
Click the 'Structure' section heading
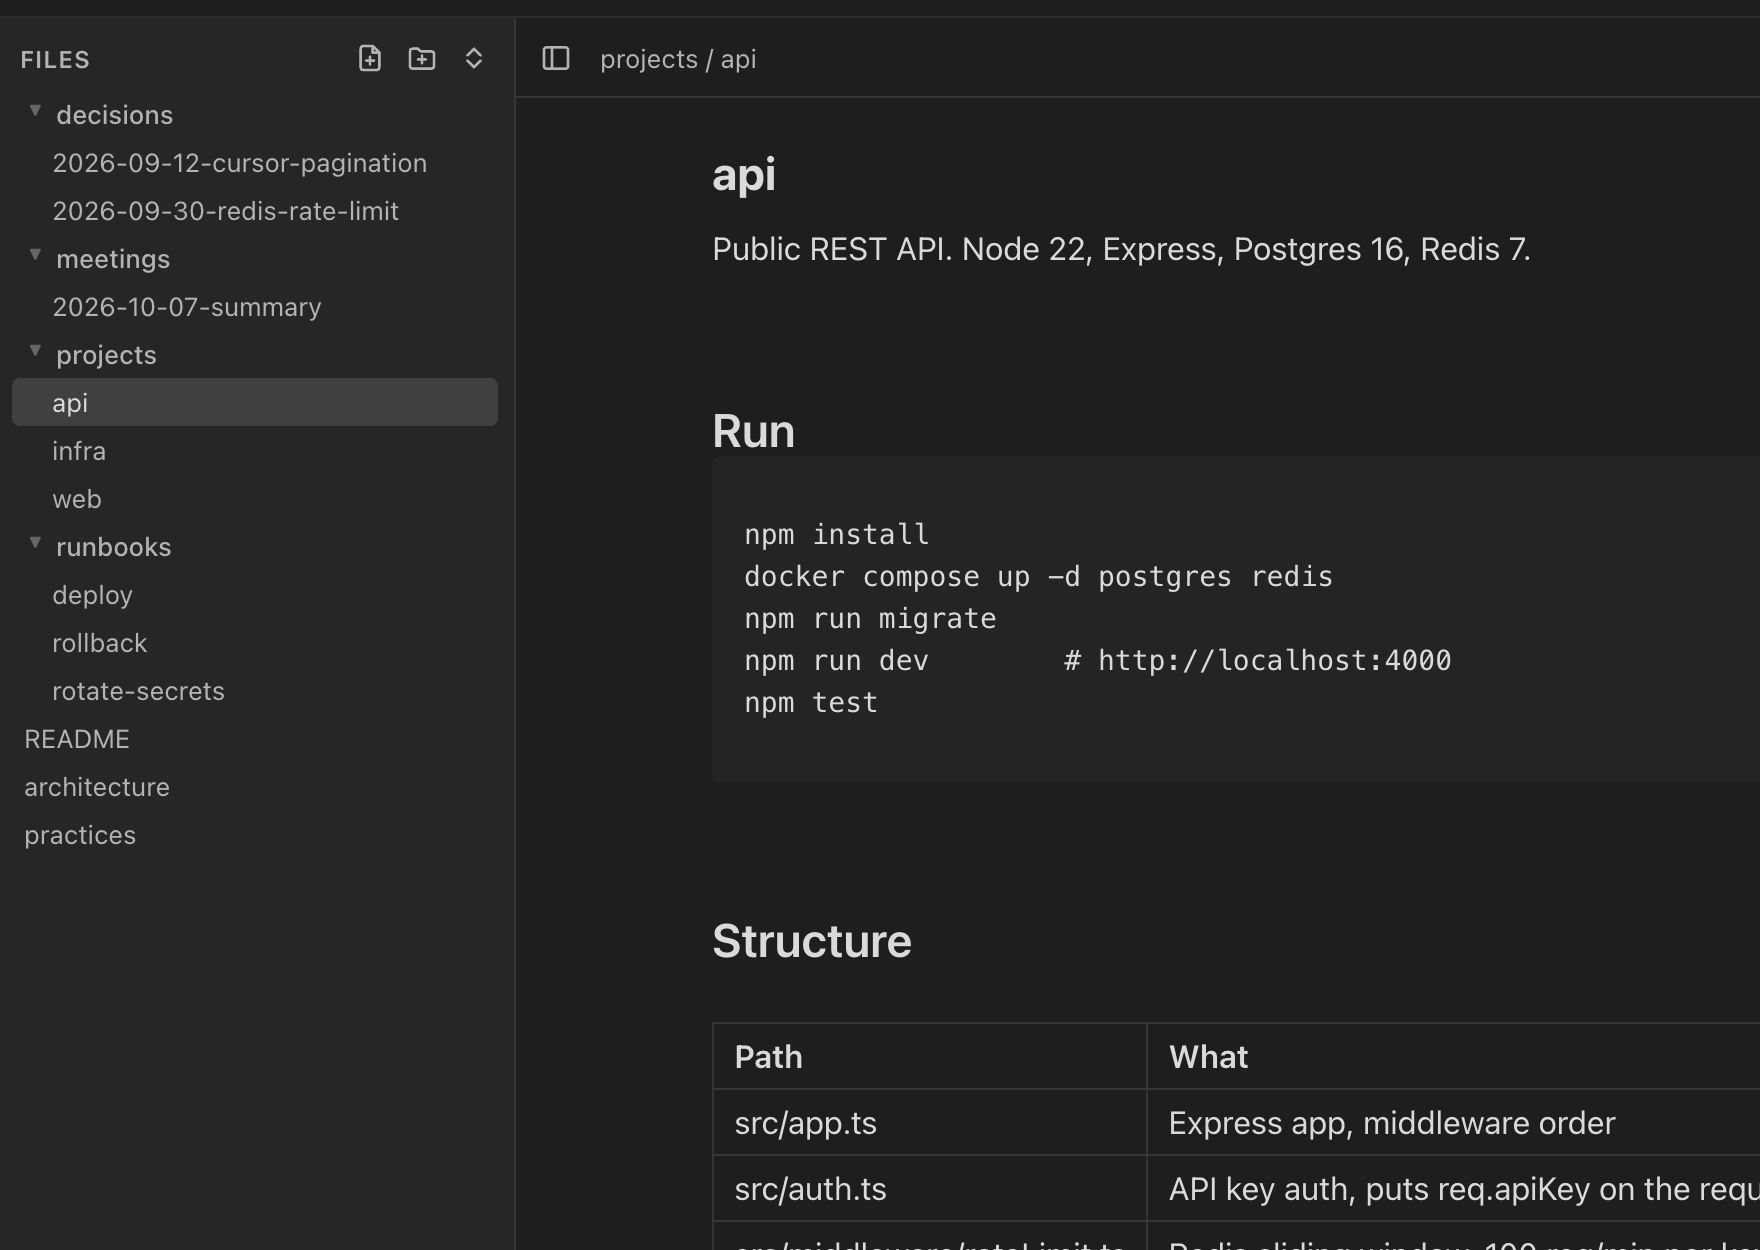click(x=812, y=941)
